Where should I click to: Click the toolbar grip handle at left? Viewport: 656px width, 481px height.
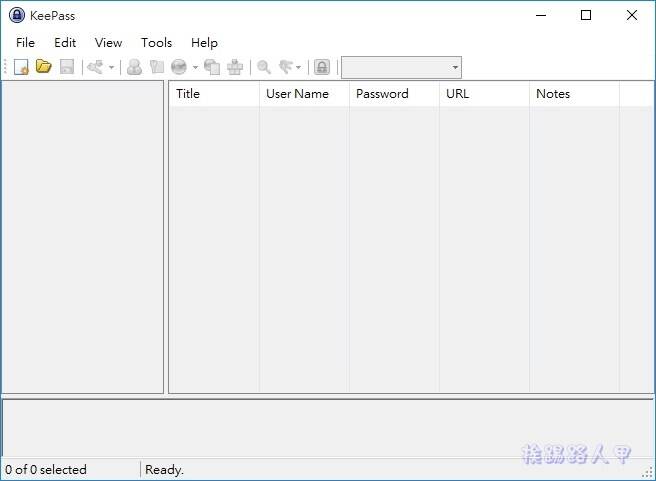(5, 67)
